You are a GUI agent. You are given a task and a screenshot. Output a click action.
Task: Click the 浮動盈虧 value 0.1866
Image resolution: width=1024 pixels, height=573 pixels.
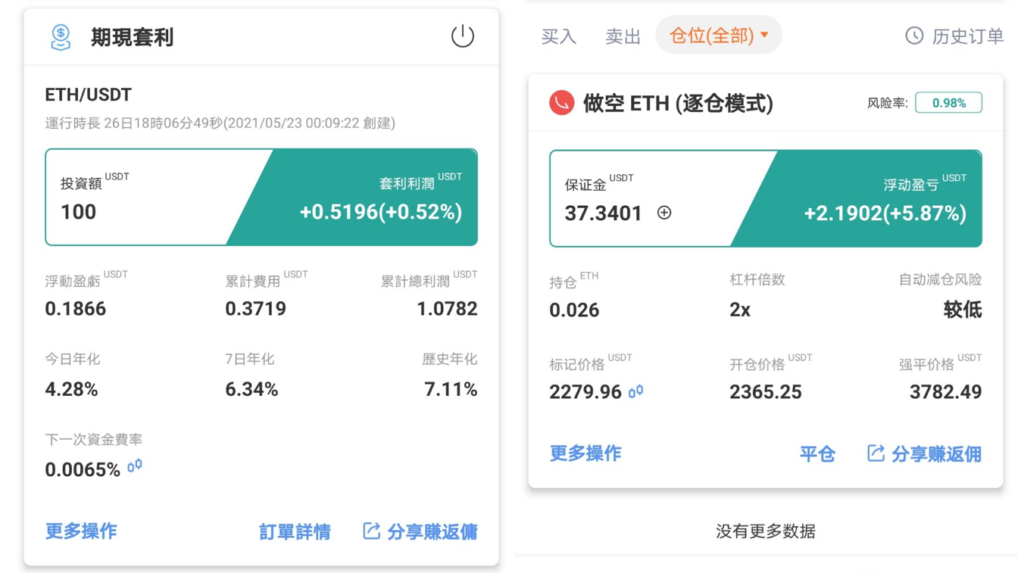[75, 308]
